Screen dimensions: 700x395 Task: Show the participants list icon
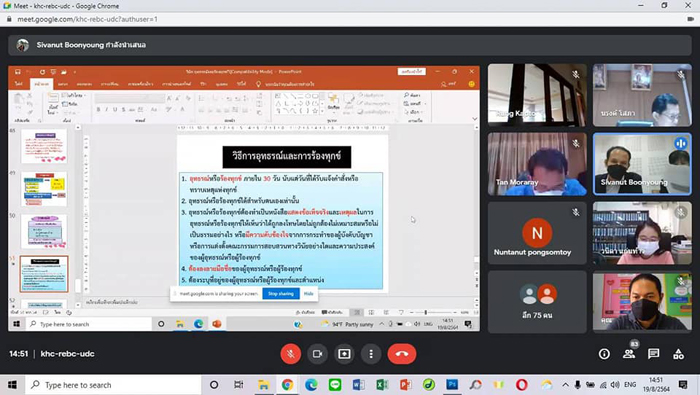point(629,354)
